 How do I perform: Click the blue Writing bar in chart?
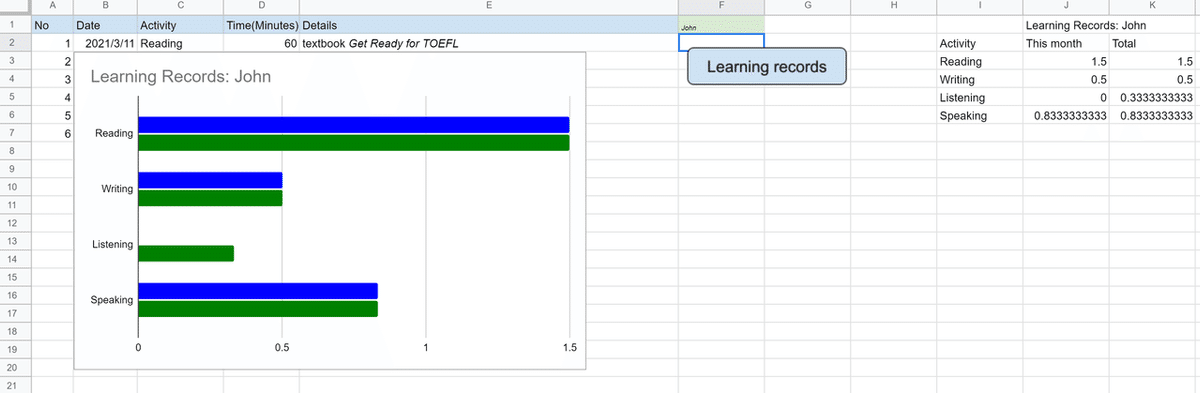pyautogui.click(x=210, y=180)
